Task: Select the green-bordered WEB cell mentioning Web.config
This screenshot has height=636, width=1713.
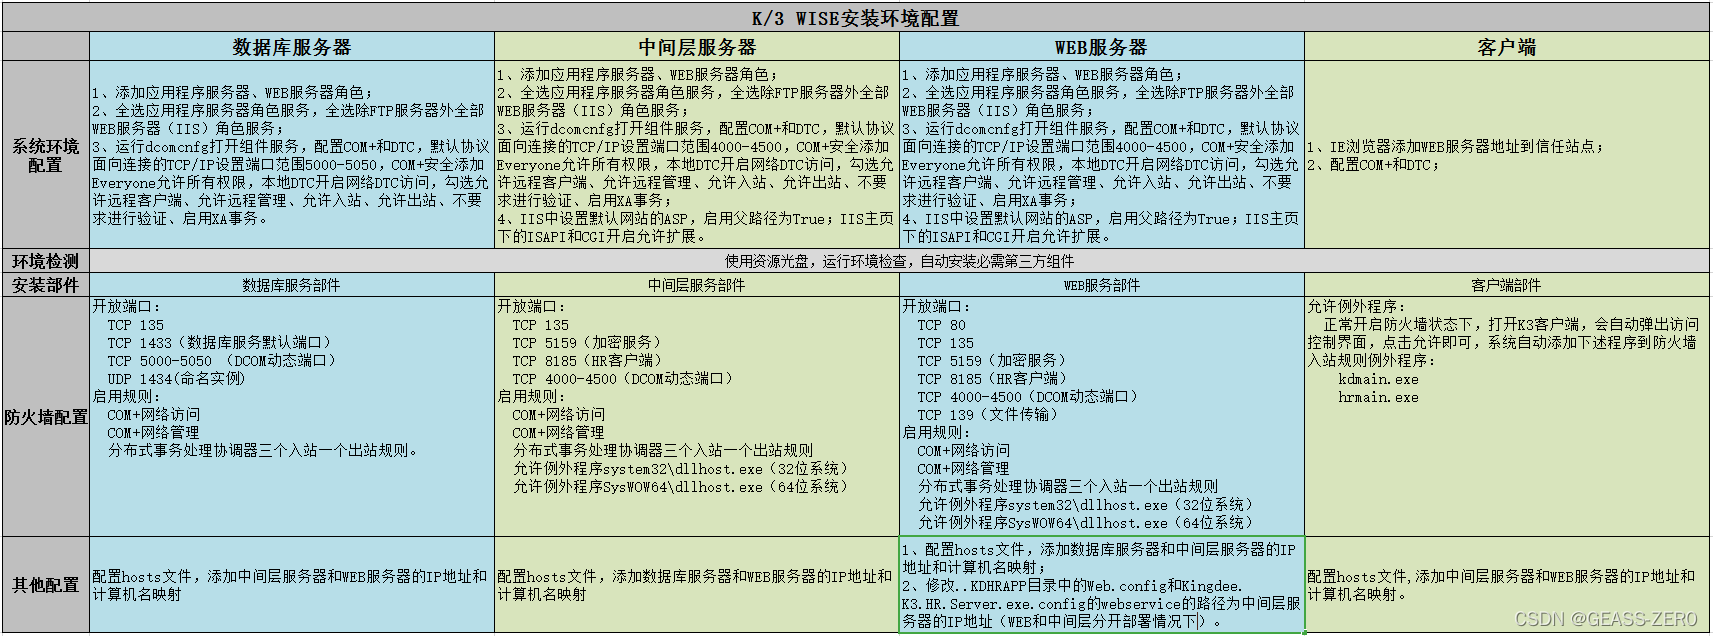Action: (1101, 585)
